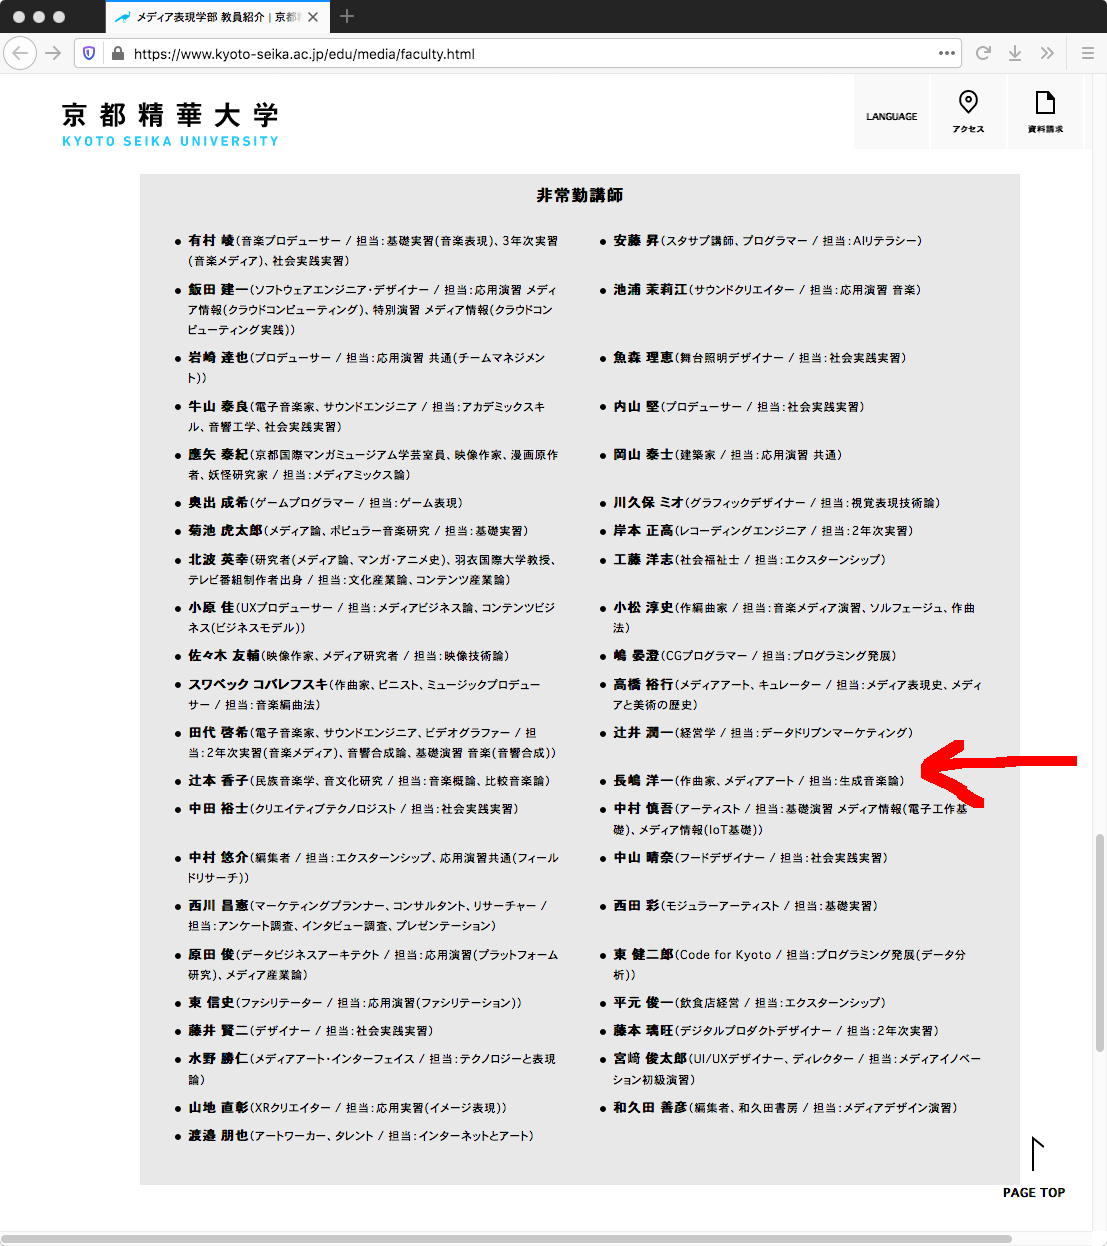Click the LANGUAGE menu item

pos(892,117)
